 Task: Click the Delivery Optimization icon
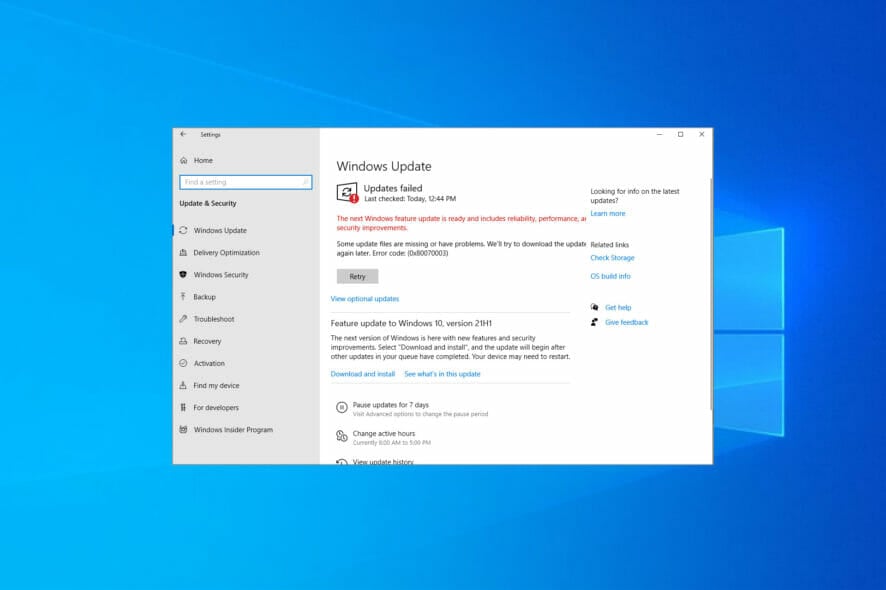tap(183, 253)
